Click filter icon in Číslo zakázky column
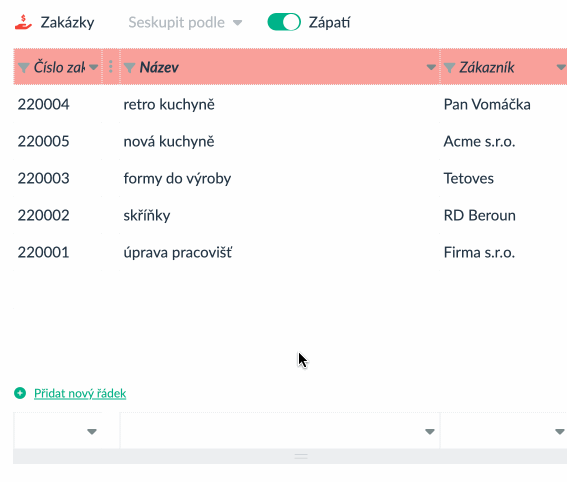The image size is (567, 482). [24, 67]
